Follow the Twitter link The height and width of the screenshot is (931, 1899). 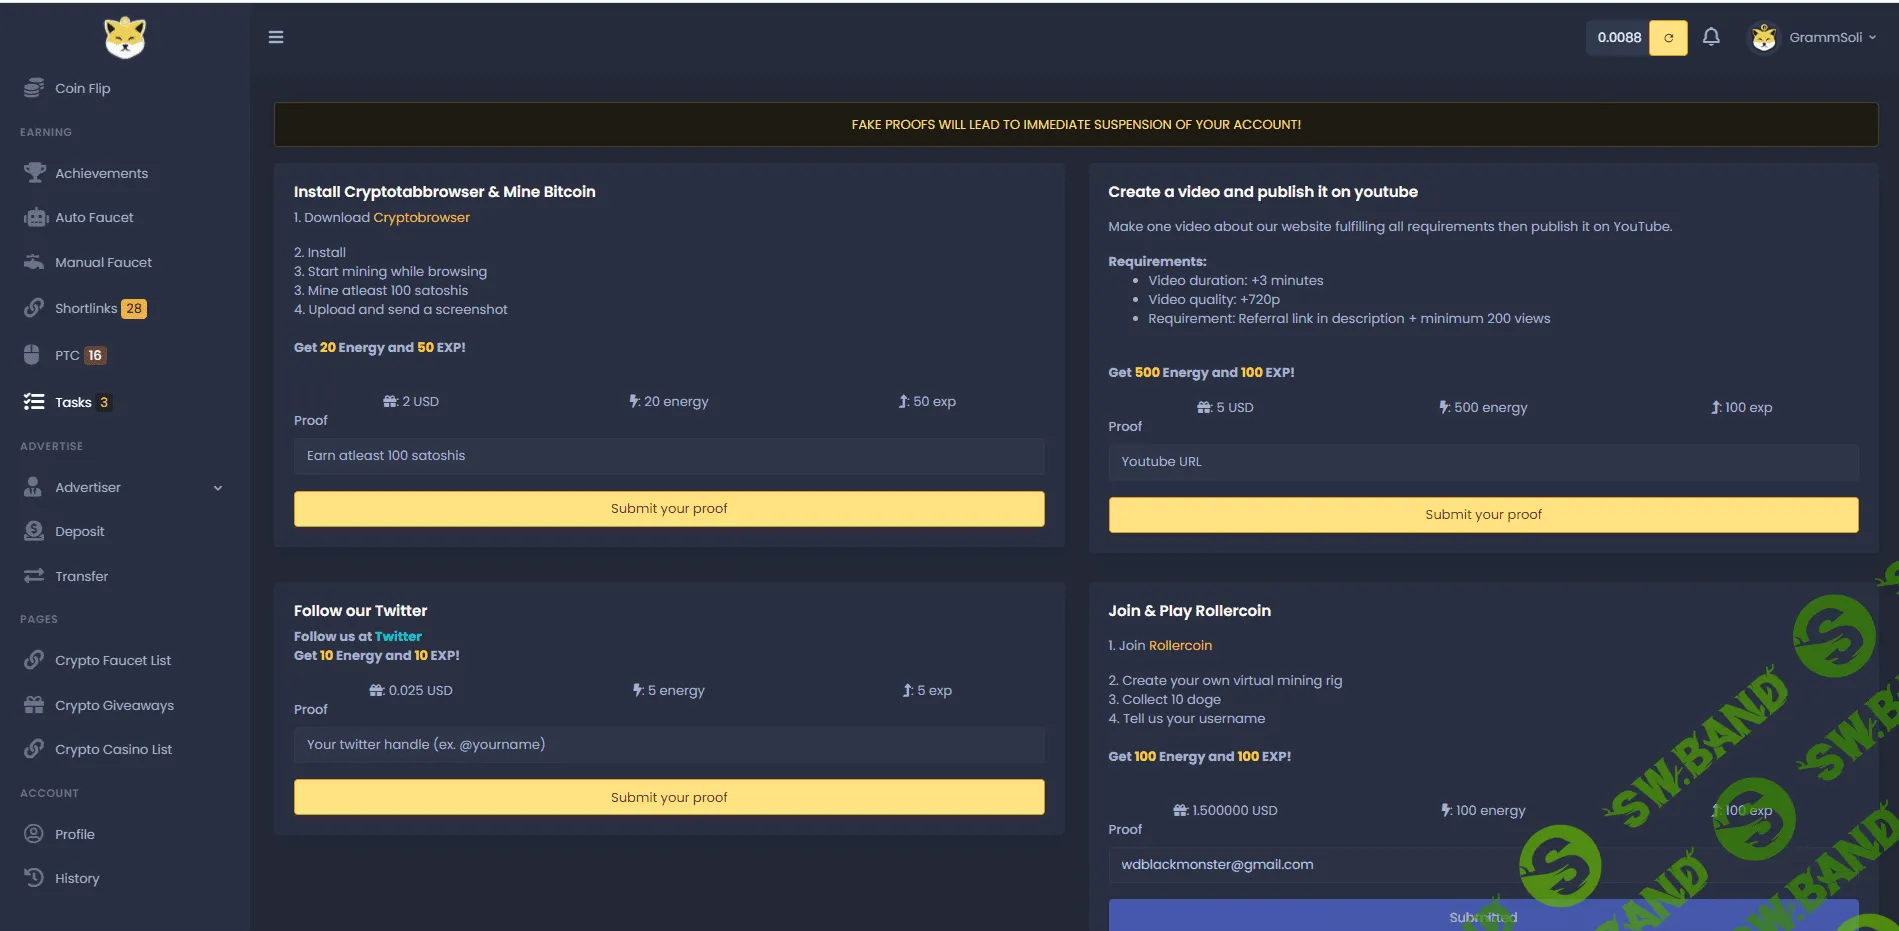coord(398,636)
